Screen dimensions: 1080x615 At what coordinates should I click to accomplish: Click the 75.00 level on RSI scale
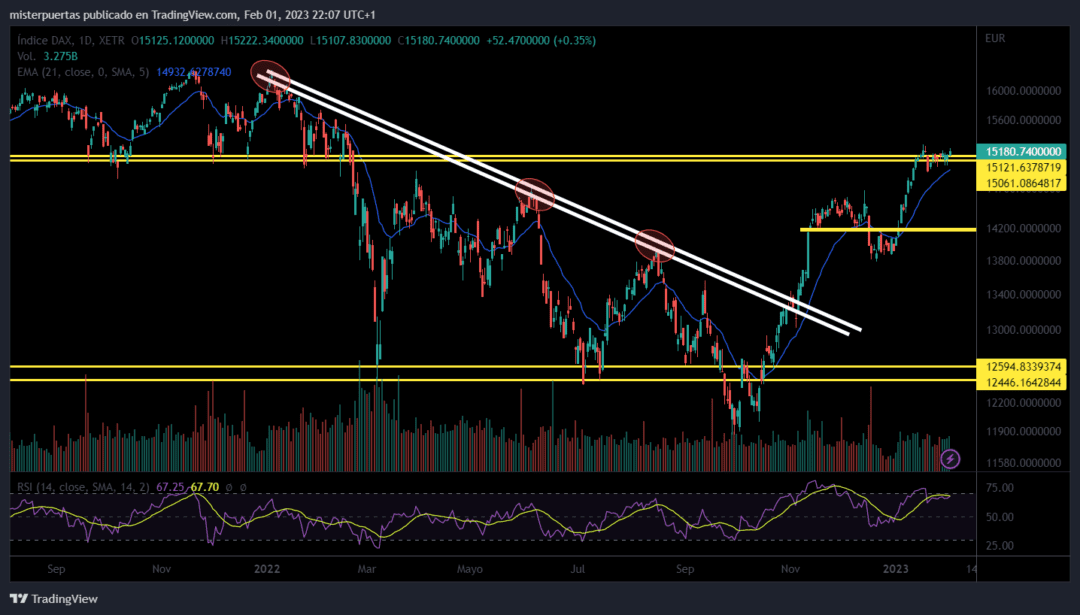[1000, 488]
